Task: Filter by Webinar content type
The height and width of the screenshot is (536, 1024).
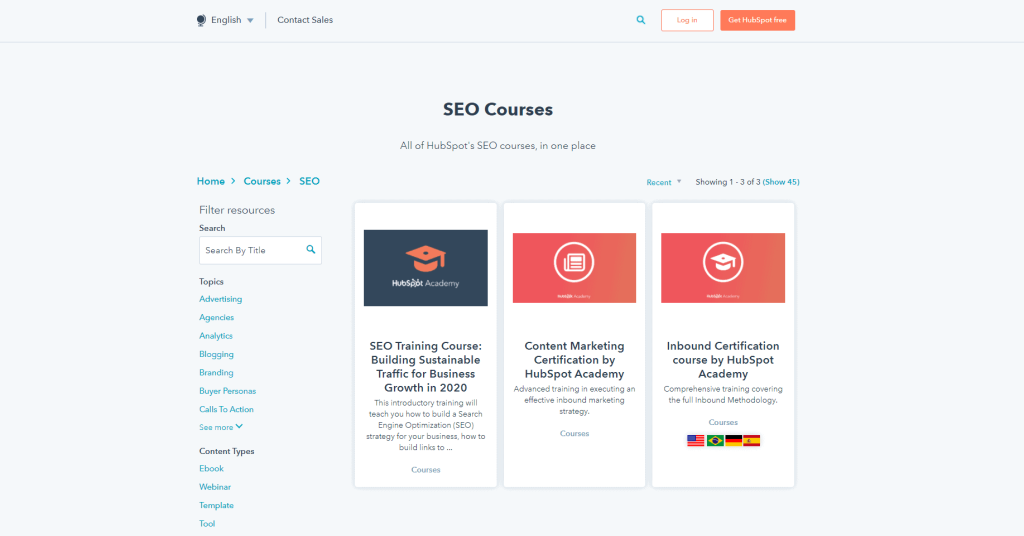Action: 215,487
